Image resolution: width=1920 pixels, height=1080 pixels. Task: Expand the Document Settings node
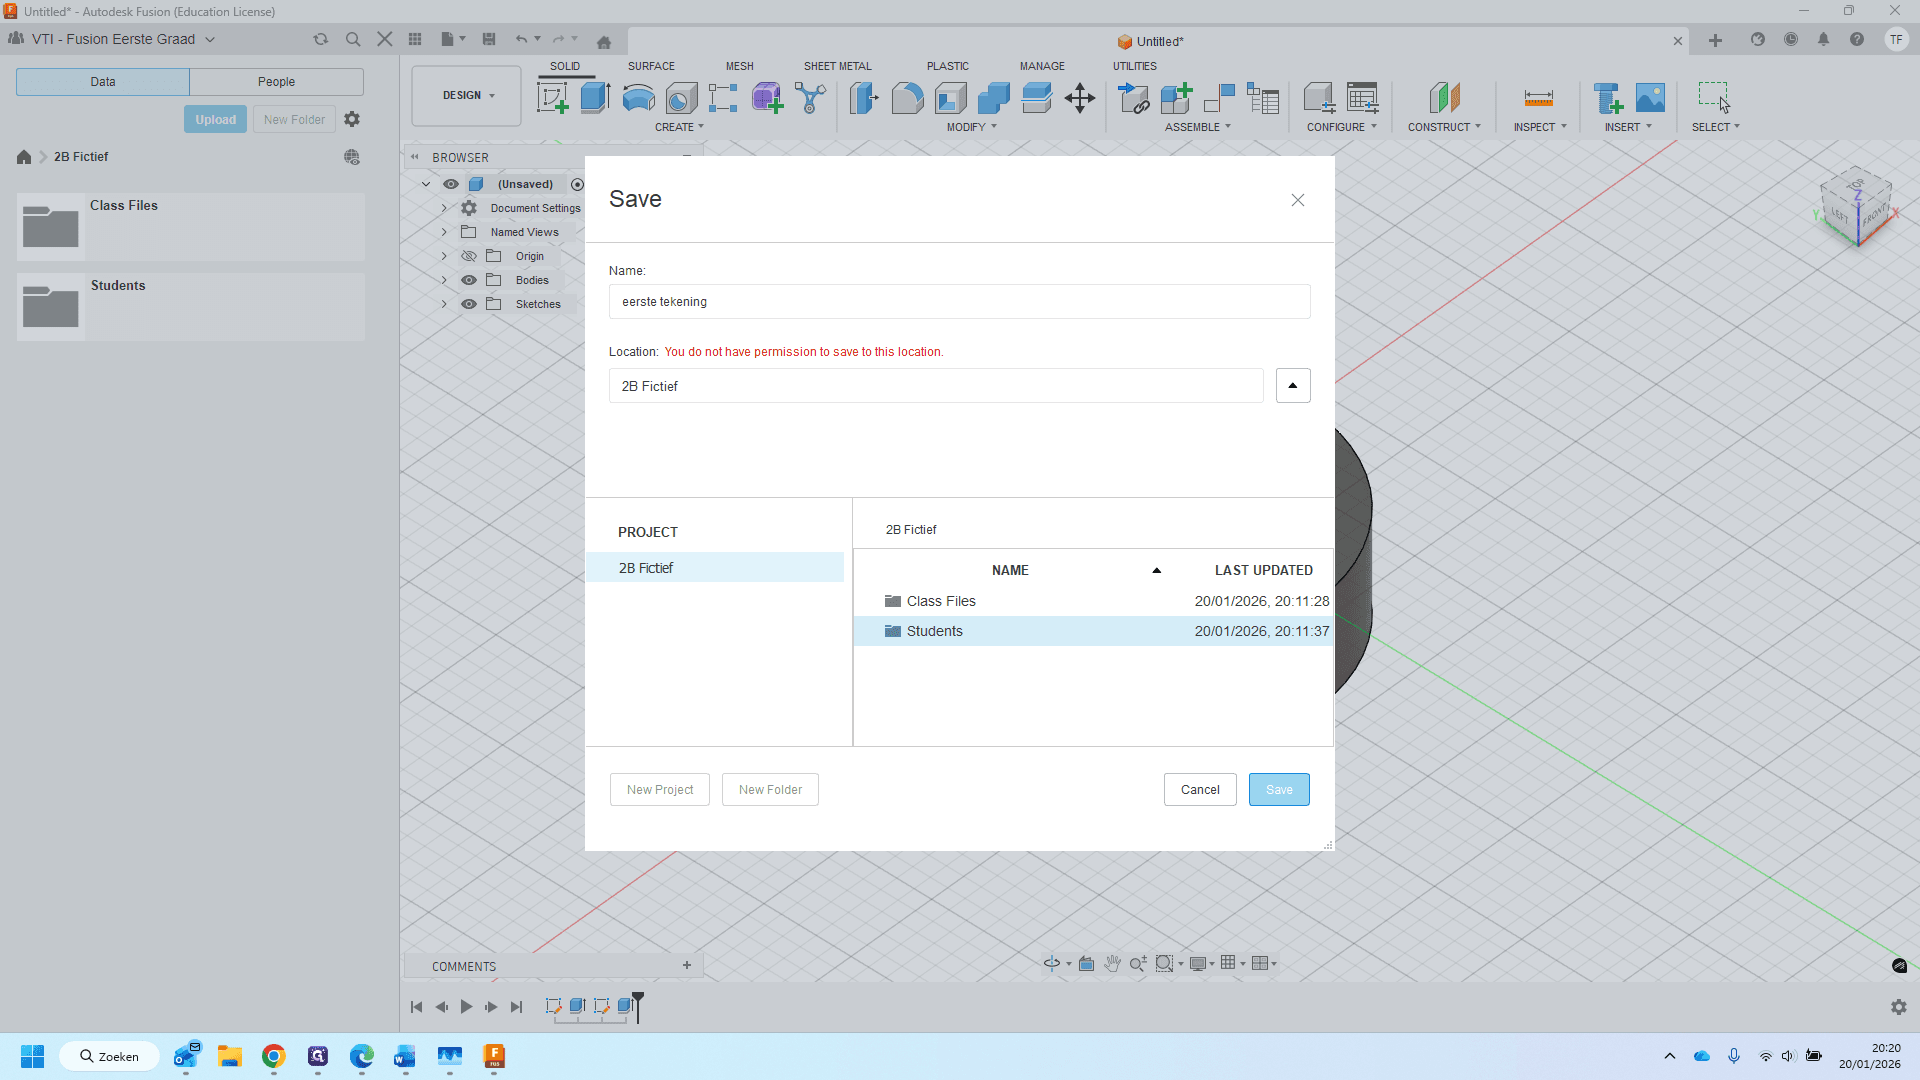[444, 208]
